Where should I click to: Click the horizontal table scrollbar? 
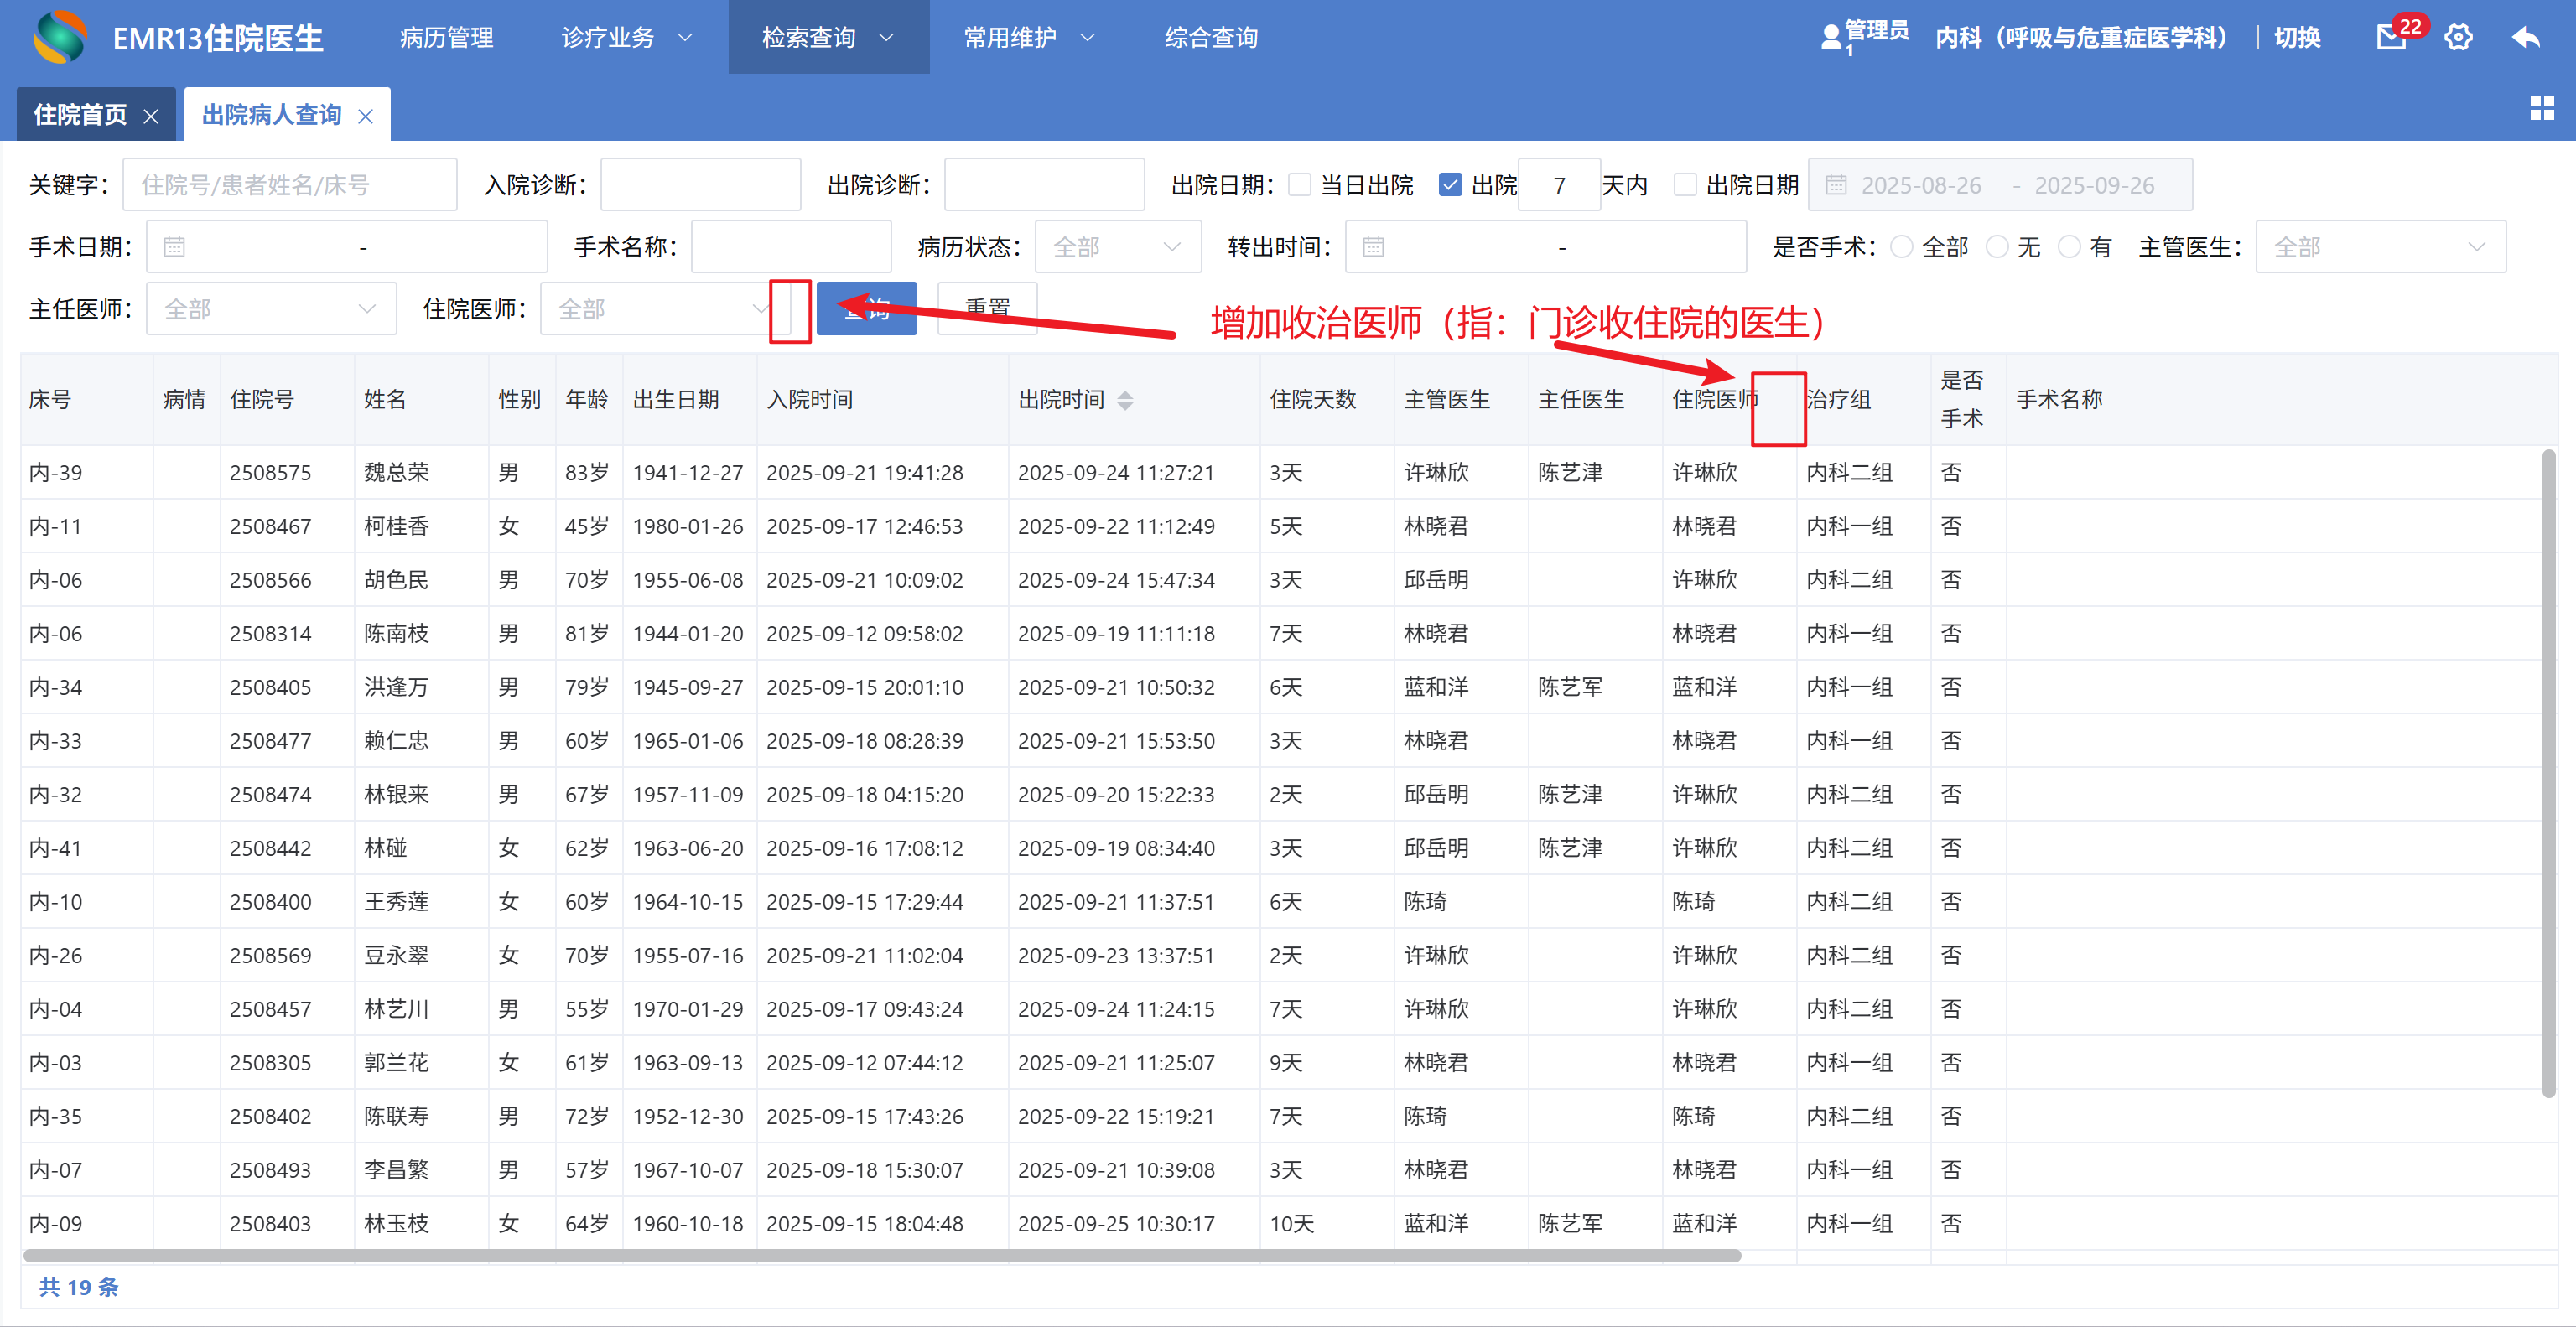(x=880, y=1255)
